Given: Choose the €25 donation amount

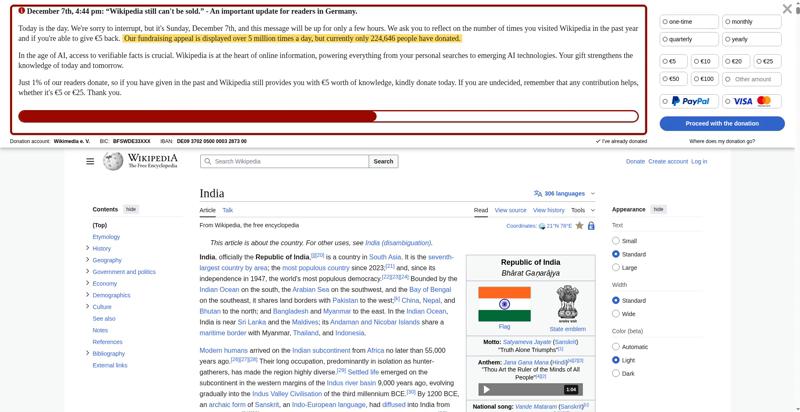Looking at the screenshot, I should 767,61.
